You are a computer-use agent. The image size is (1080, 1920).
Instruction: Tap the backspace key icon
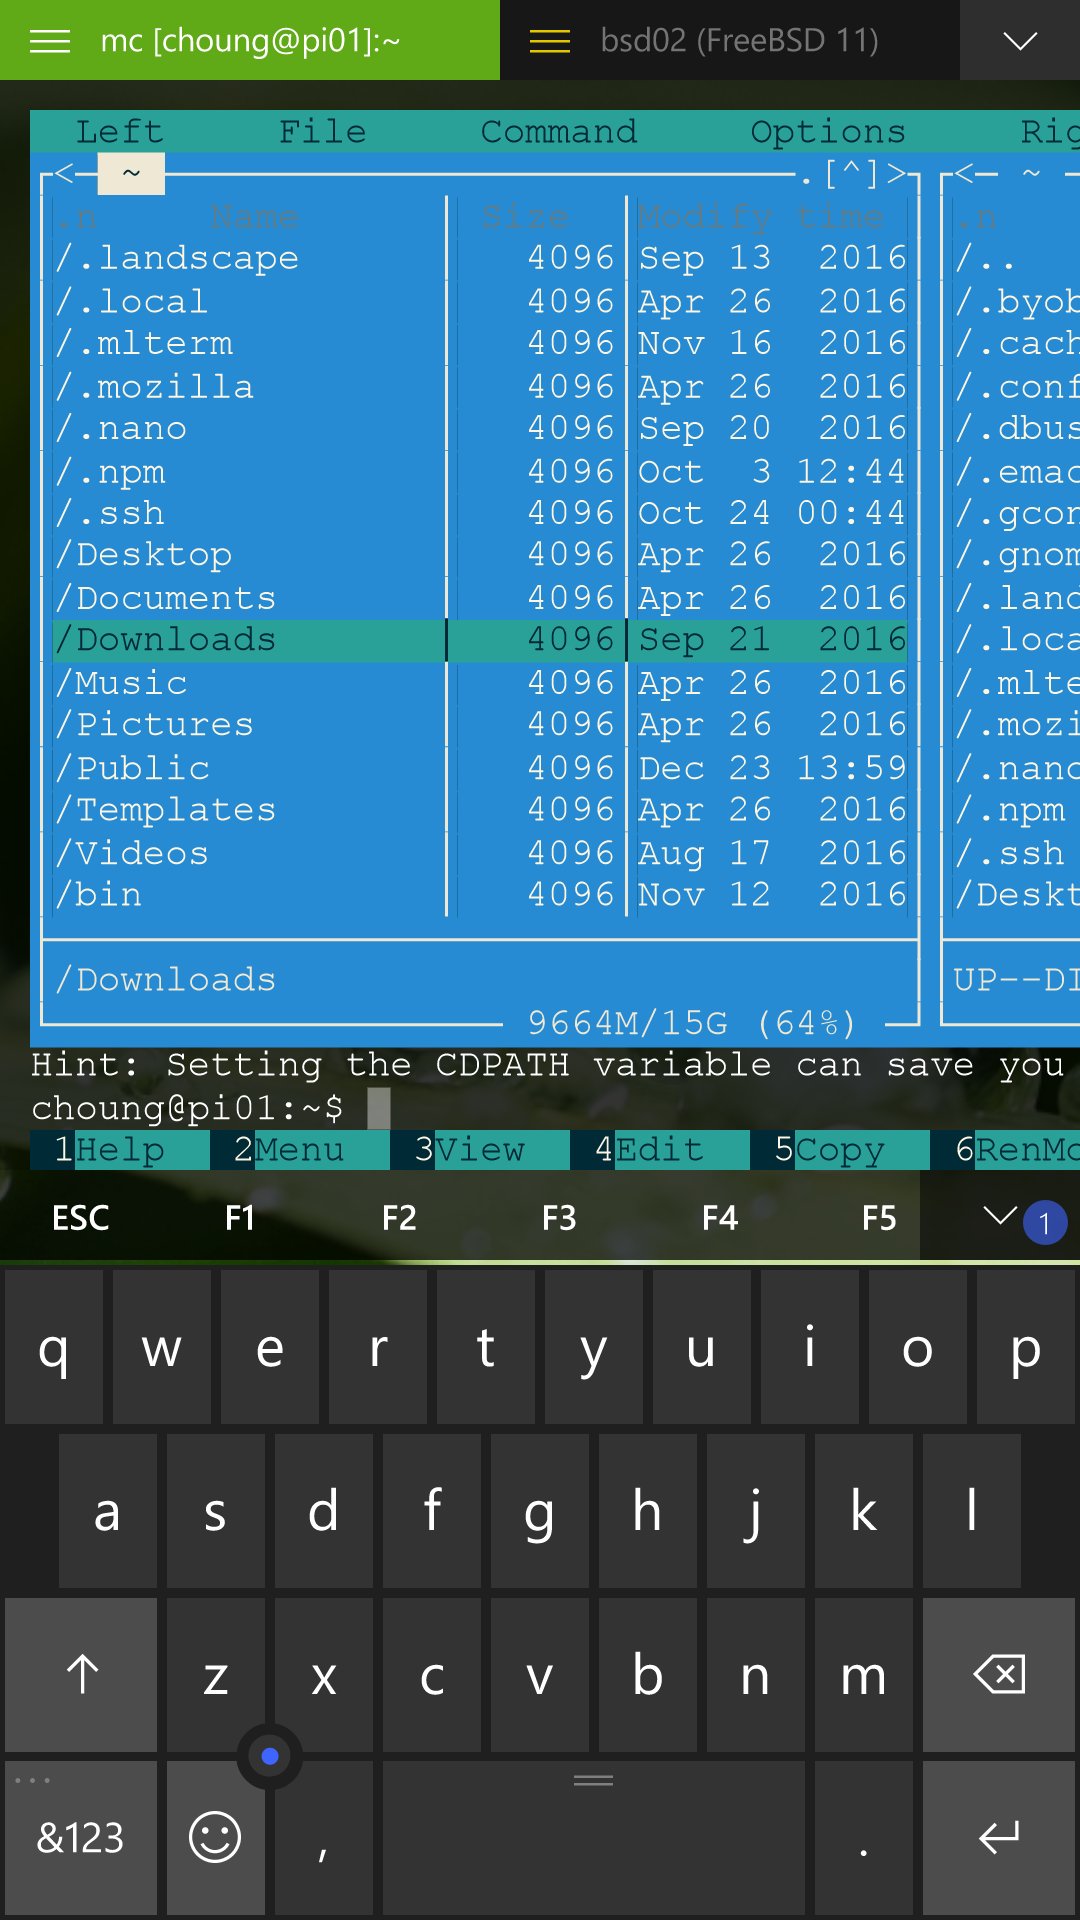click(x=998, y=1675)
